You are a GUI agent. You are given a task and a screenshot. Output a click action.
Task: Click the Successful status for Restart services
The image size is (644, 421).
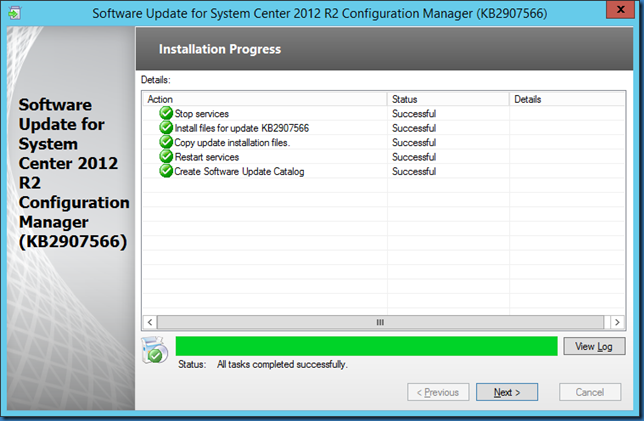(414, 157)
